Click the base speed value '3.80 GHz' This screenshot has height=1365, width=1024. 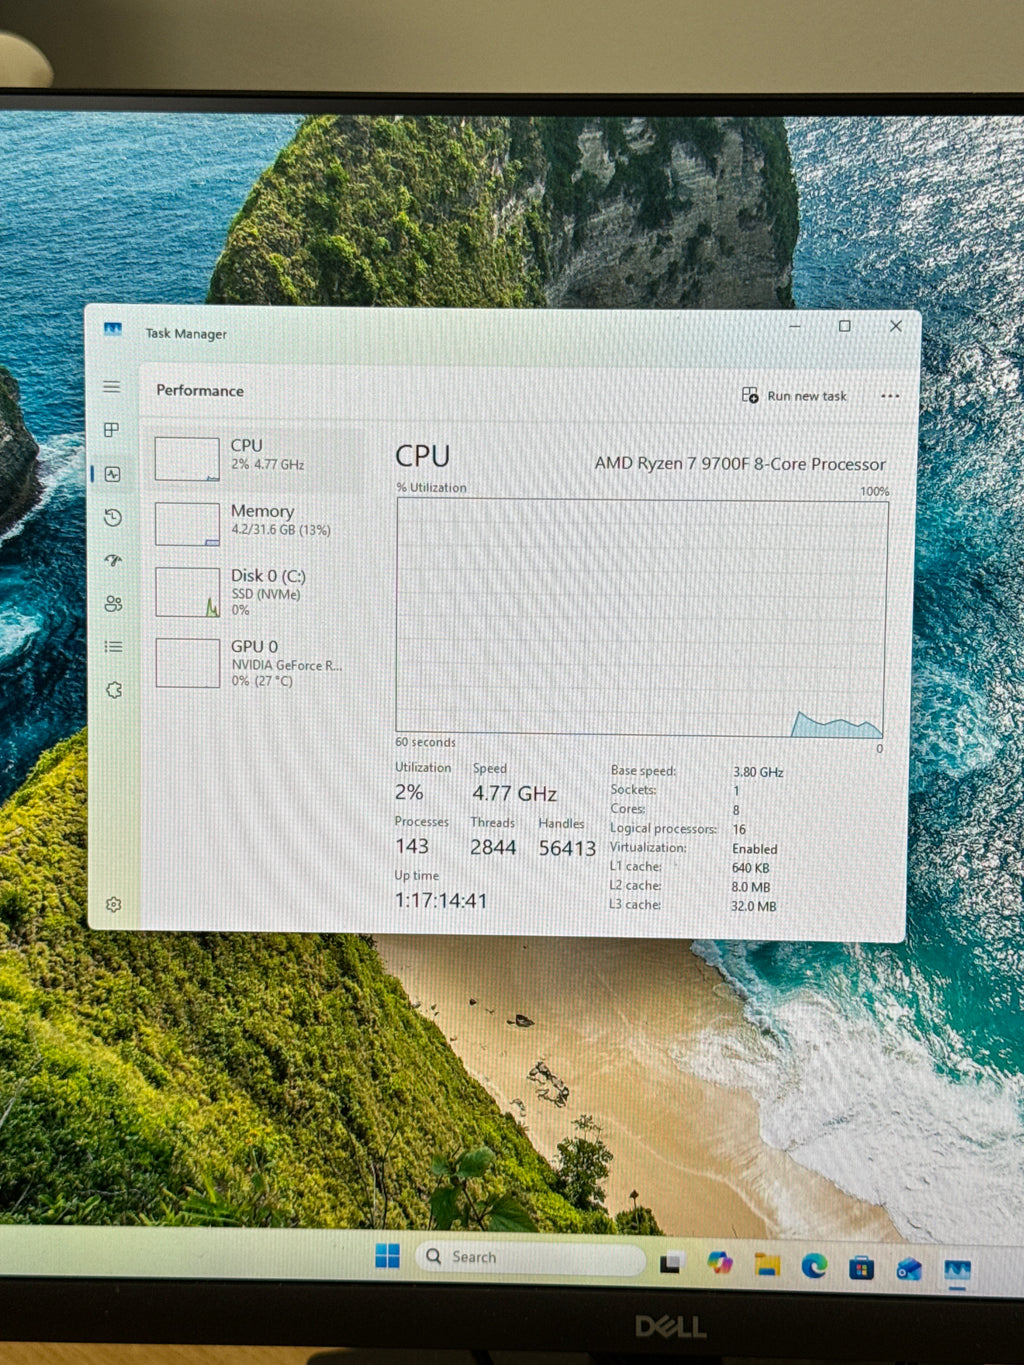(x=758, y=772)
